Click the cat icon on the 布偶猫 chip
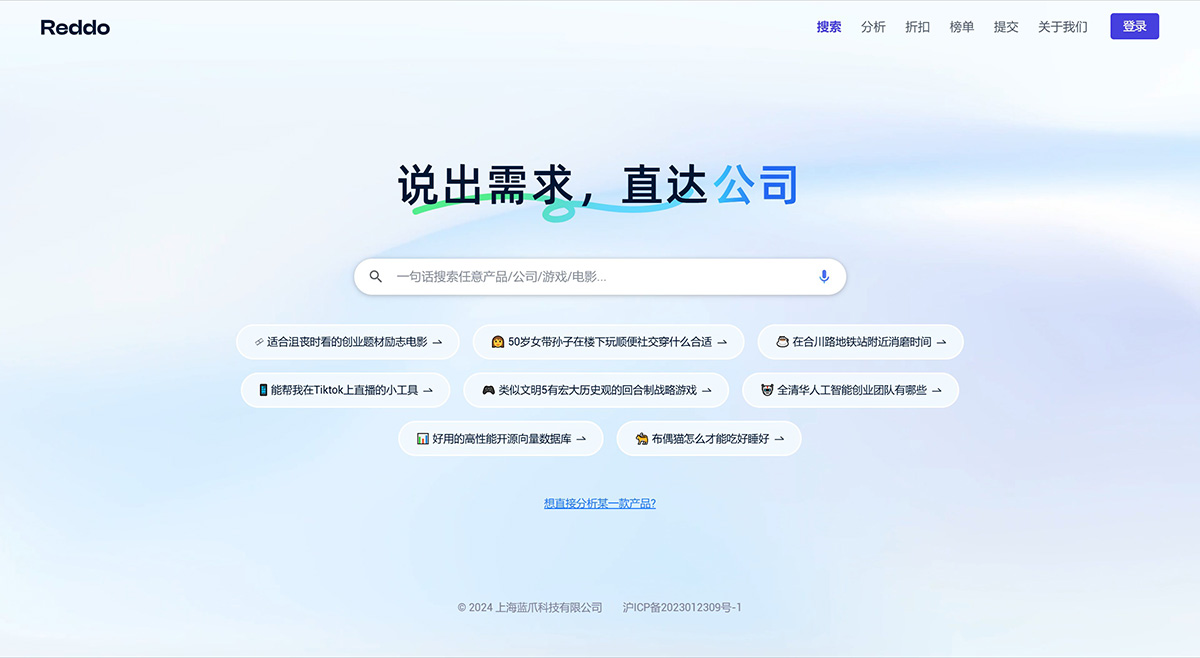This screenshot has height=658, width=1200. (640, 438)
